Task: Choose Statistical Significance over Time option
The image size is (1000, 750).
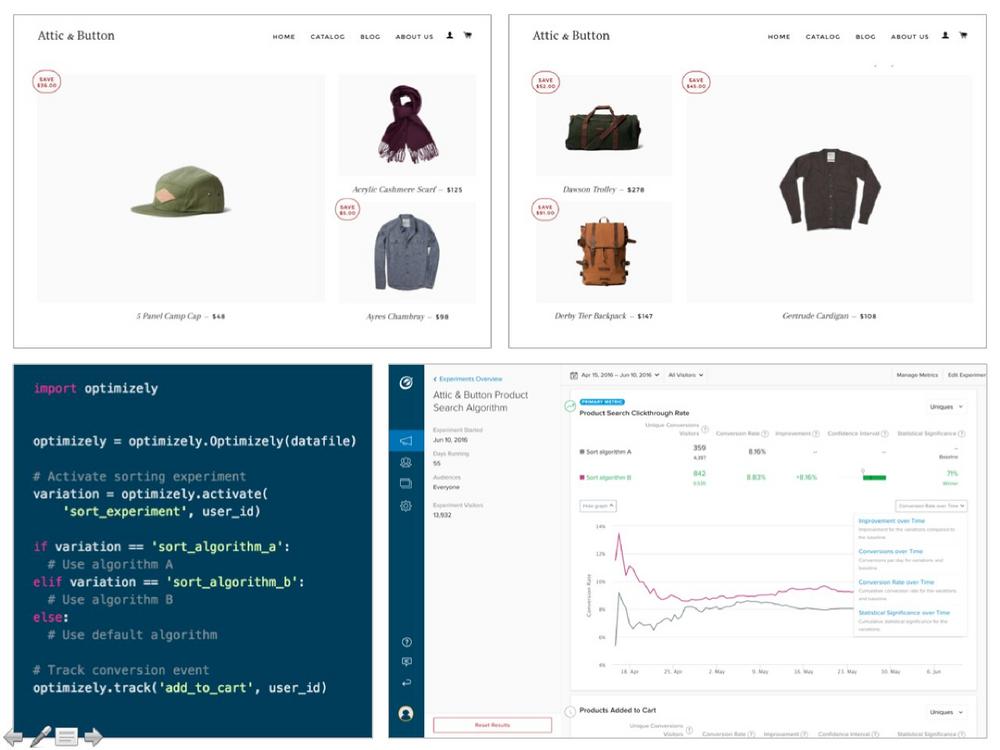Action: (904, 612)
